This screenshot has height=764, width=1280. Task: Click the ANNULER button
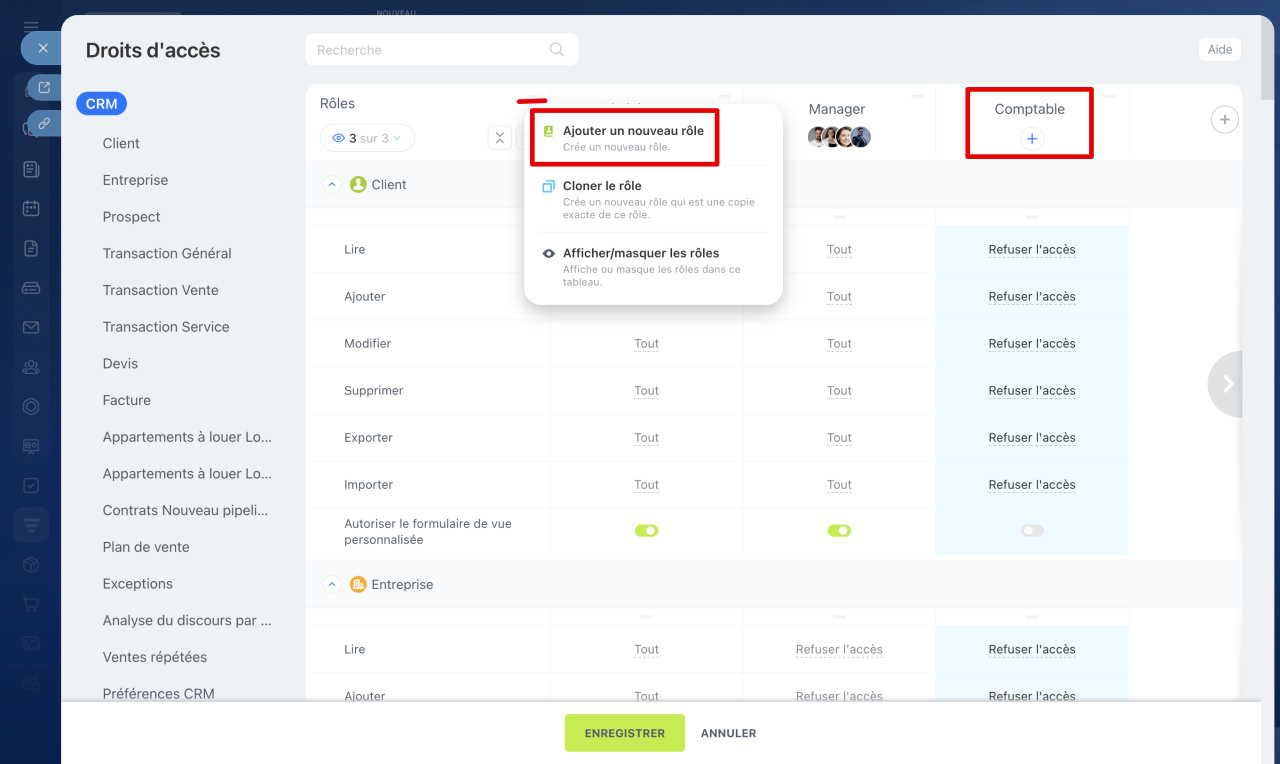click(x=728, y=733)
